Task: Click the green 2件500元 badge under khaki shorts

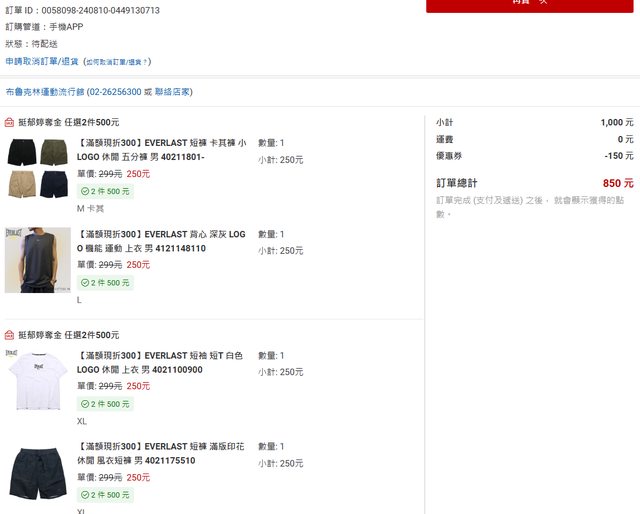Action: pyautogui.click(x=105, y=191)
